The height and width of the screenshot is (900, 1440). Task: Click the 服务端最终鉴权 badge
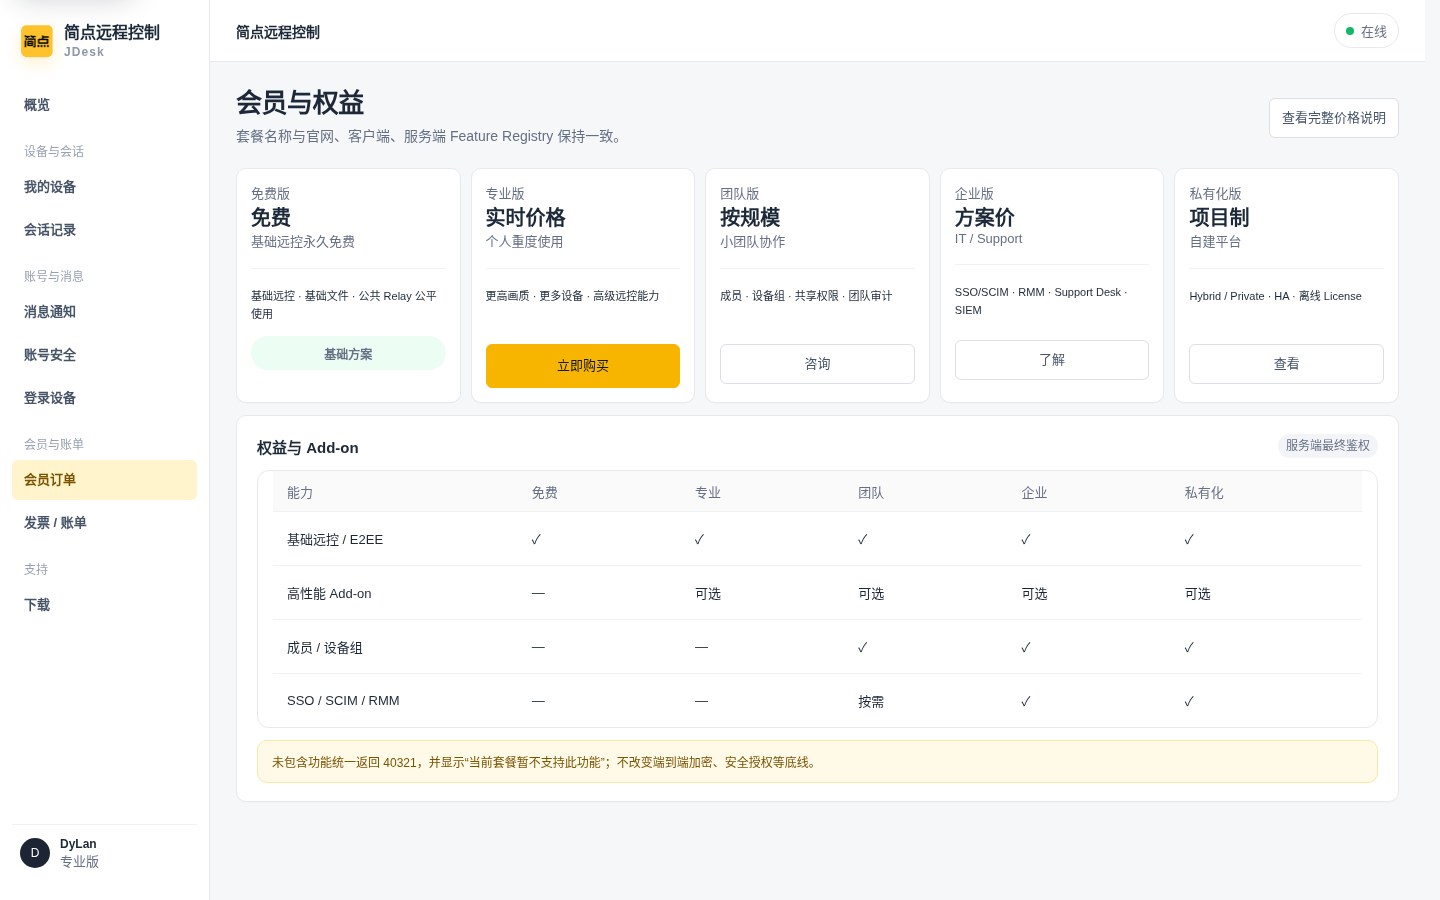click(x=1328, y=446)
